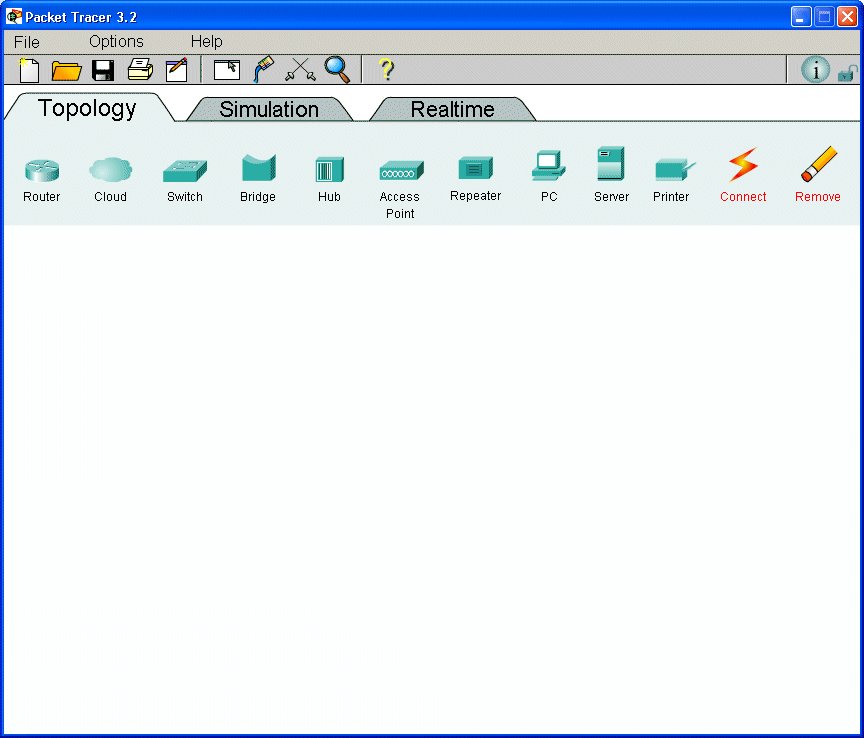
Task: Click the notepad with pencil icon
Action: tap(177, 70)
